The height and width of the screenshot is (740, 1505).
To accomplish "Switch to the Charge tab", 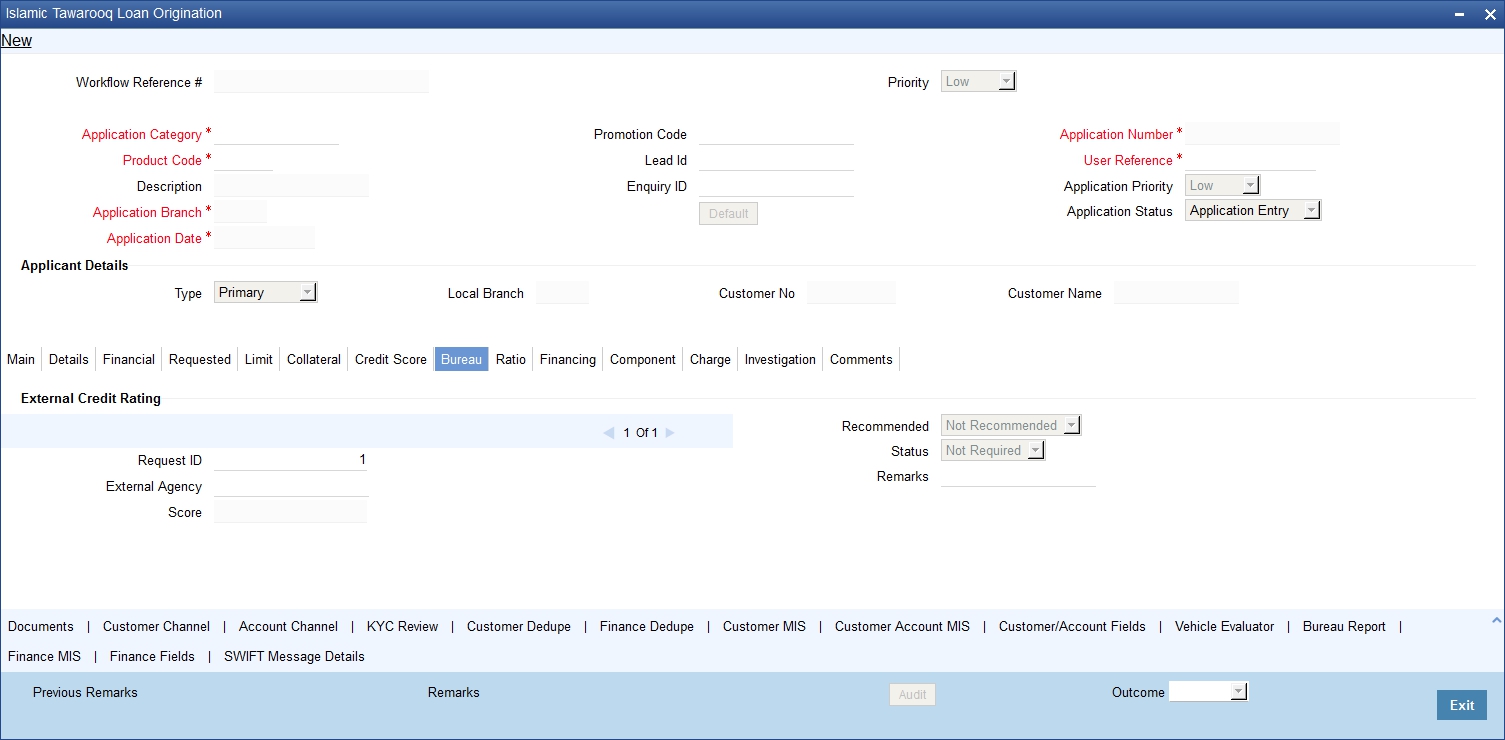I will [x=710, y=359].
